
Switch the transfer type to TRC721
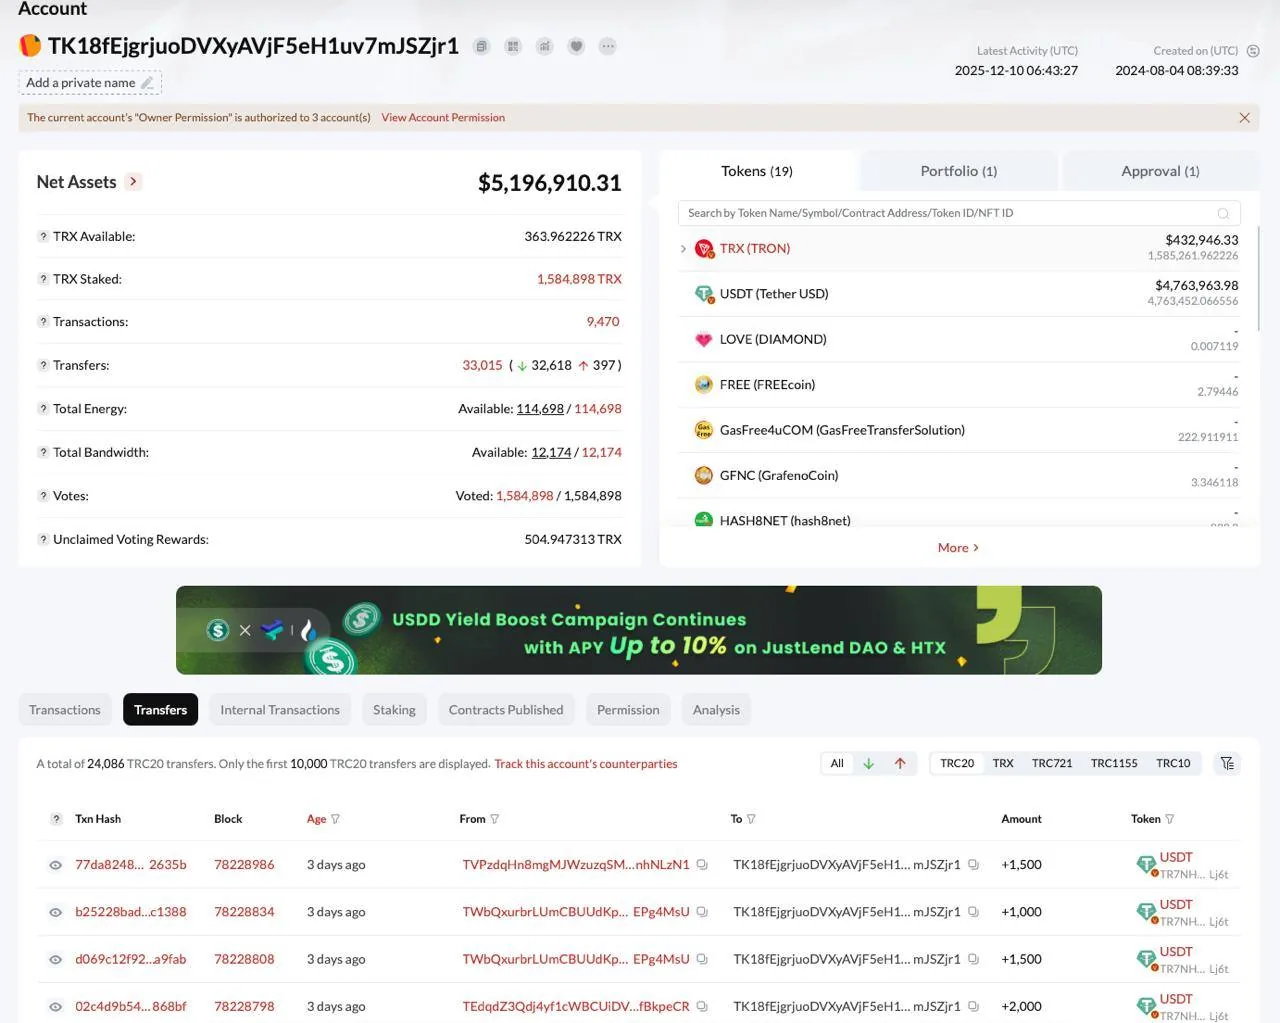[1052, 764]
